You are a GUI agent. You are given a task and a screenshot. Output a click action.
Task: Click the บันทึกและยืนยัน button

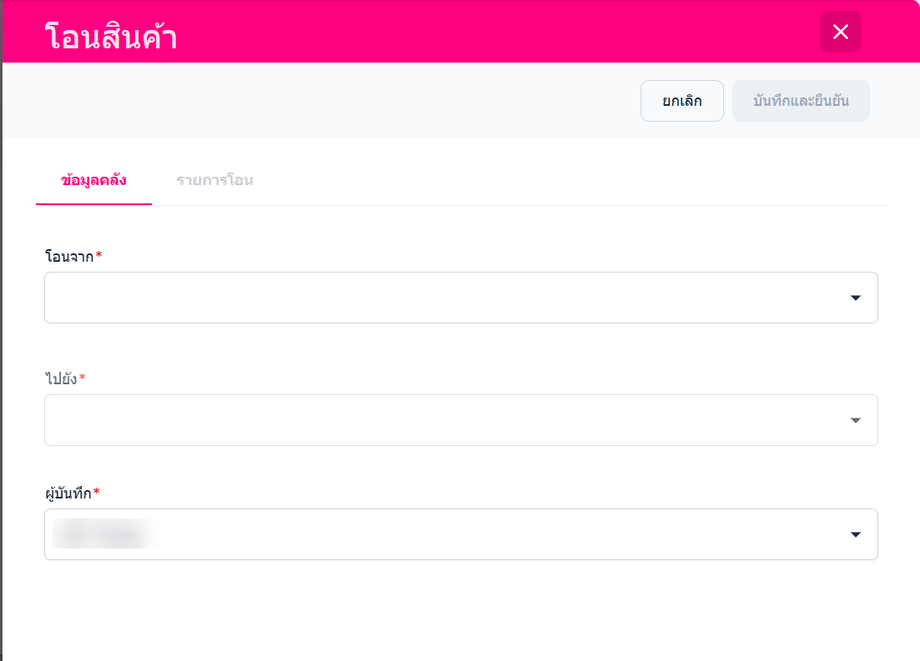[x=801, y=101]
